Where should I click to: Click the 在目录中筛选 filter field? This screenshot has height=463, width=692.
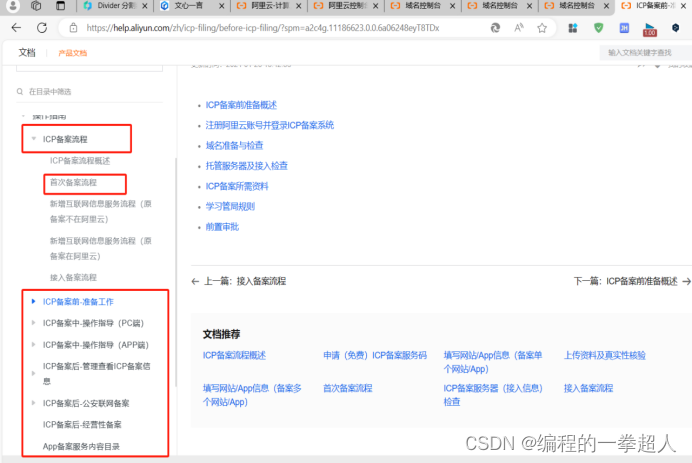[x=89, y=92]
